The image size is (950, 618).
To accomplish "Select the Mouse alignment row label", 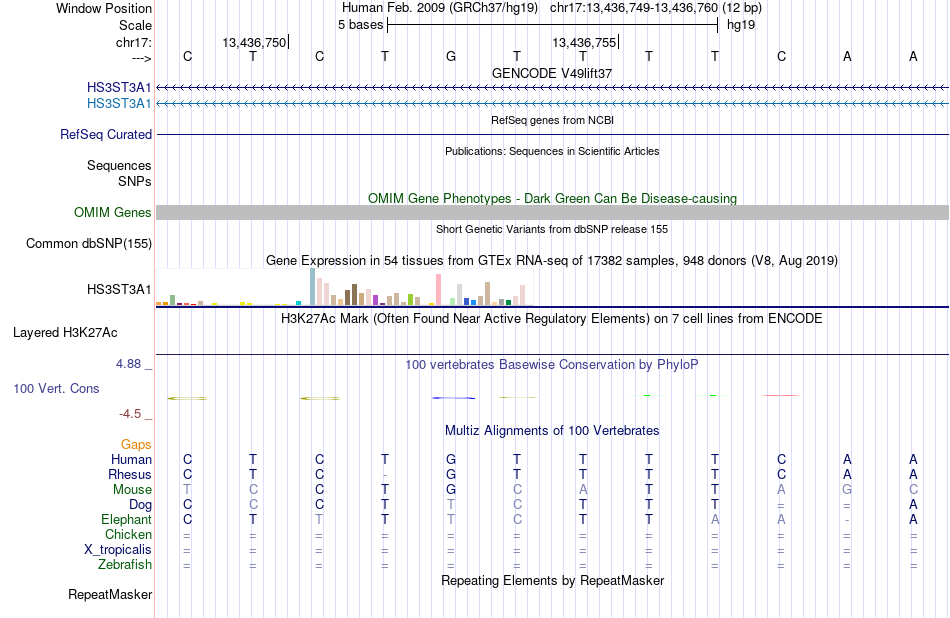I will [132, 490].
